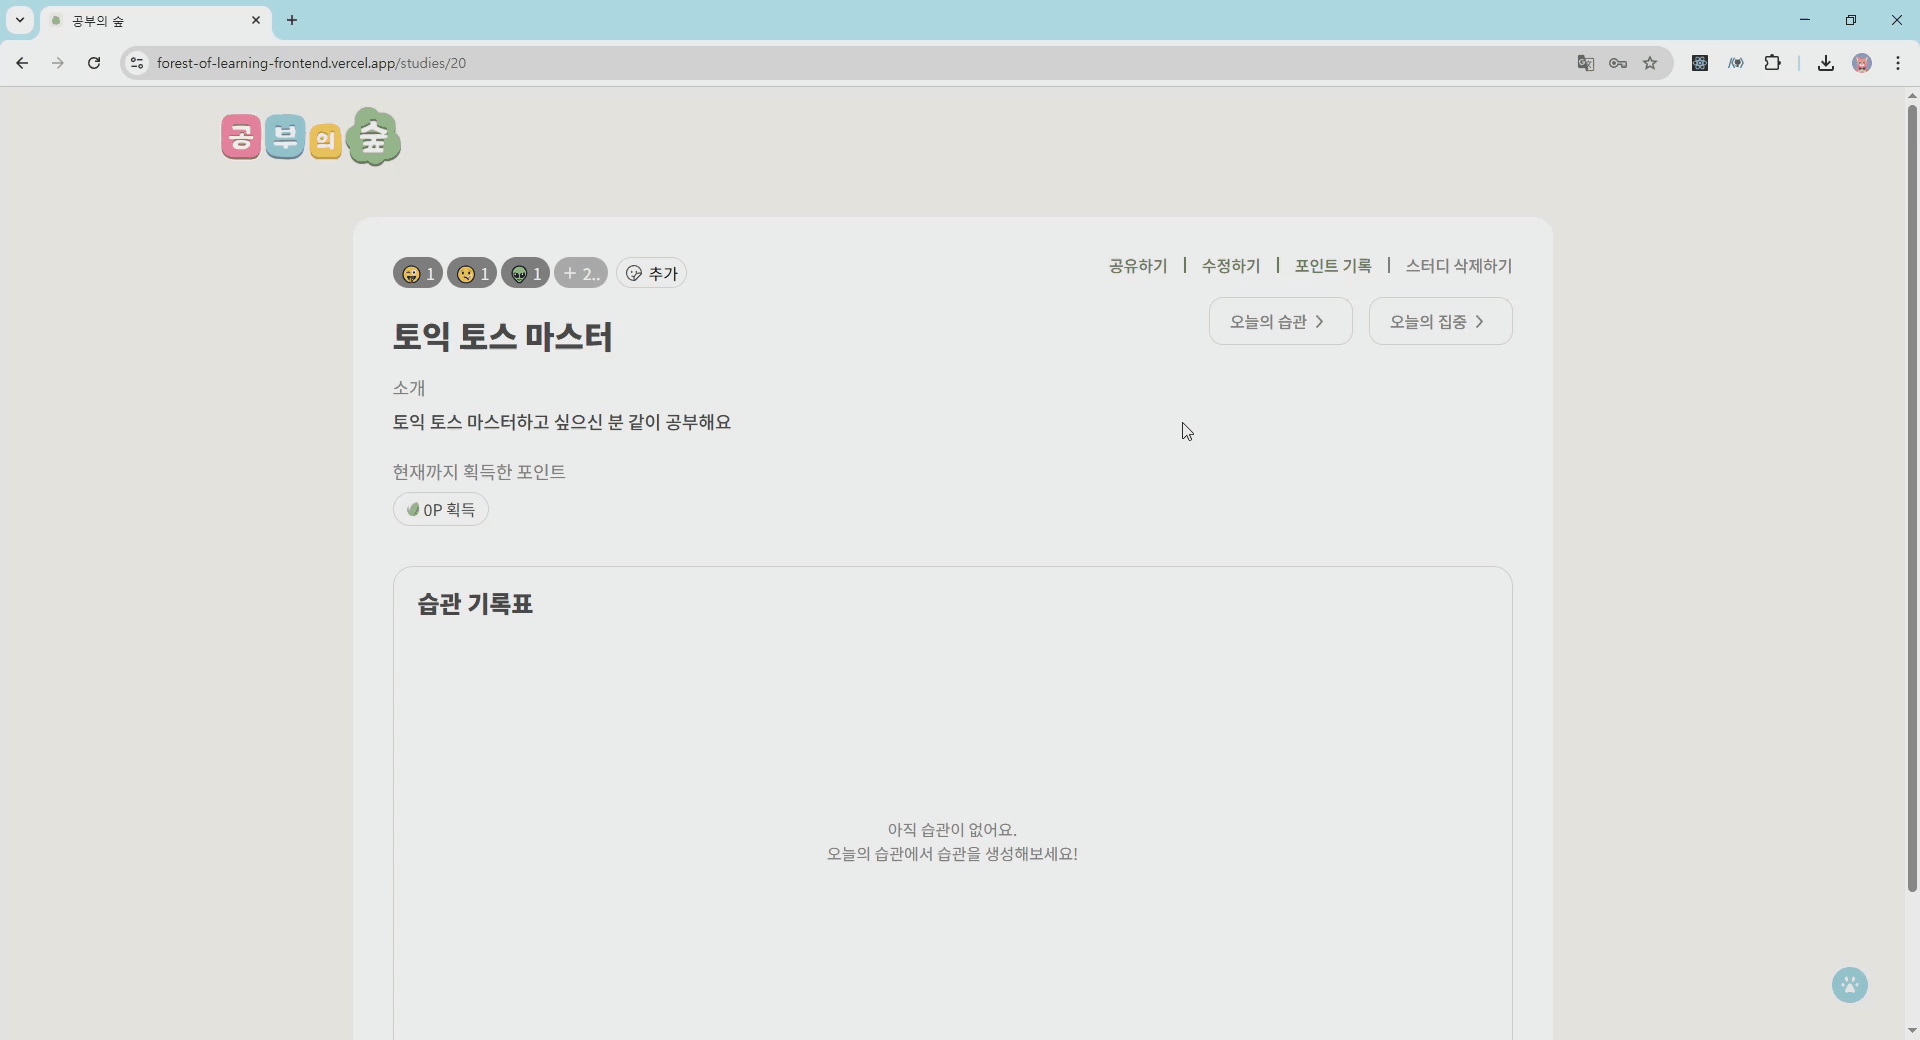This screenshot has width=1920, height=1040.
Task: Minimize the browser window
Action: (x=1805, y=20)
